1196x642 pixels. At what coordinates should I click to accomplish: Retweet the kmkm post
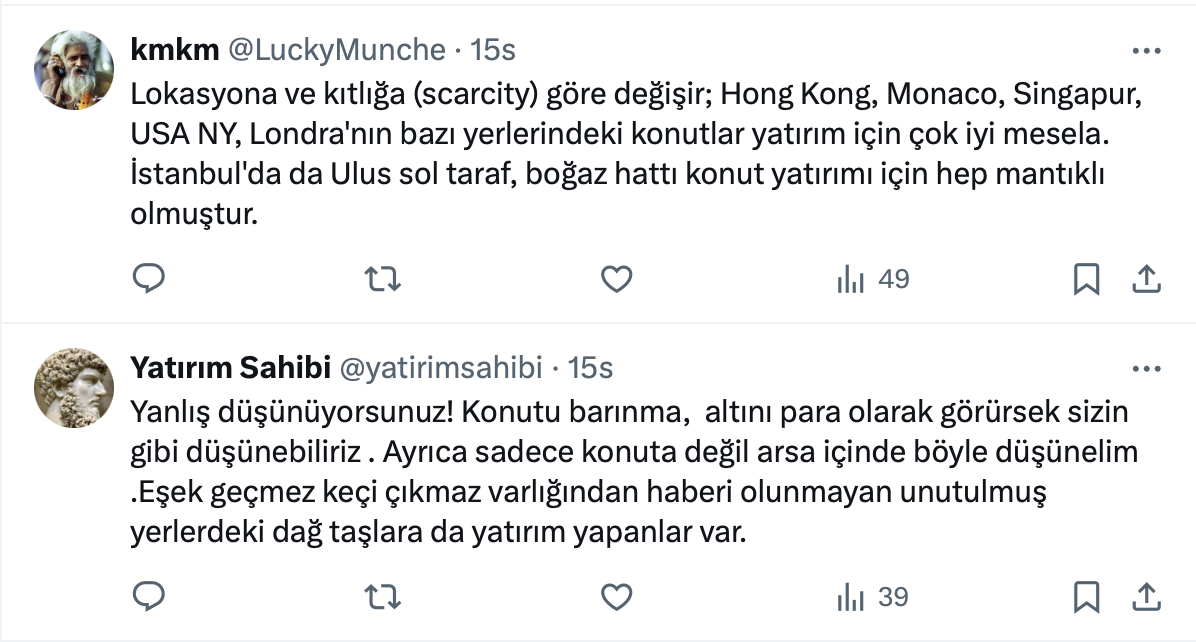click(380, 280)
